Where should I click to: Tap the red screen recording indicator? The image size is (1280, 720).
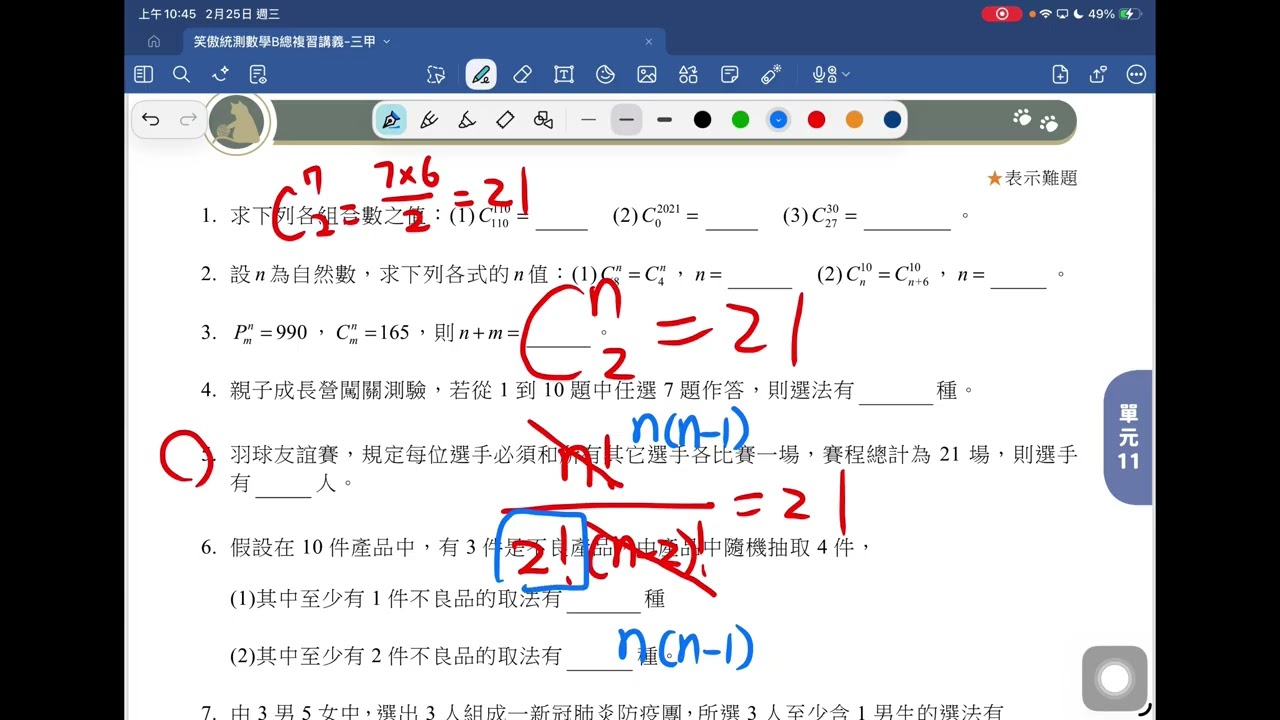(x=1001, y=14)
